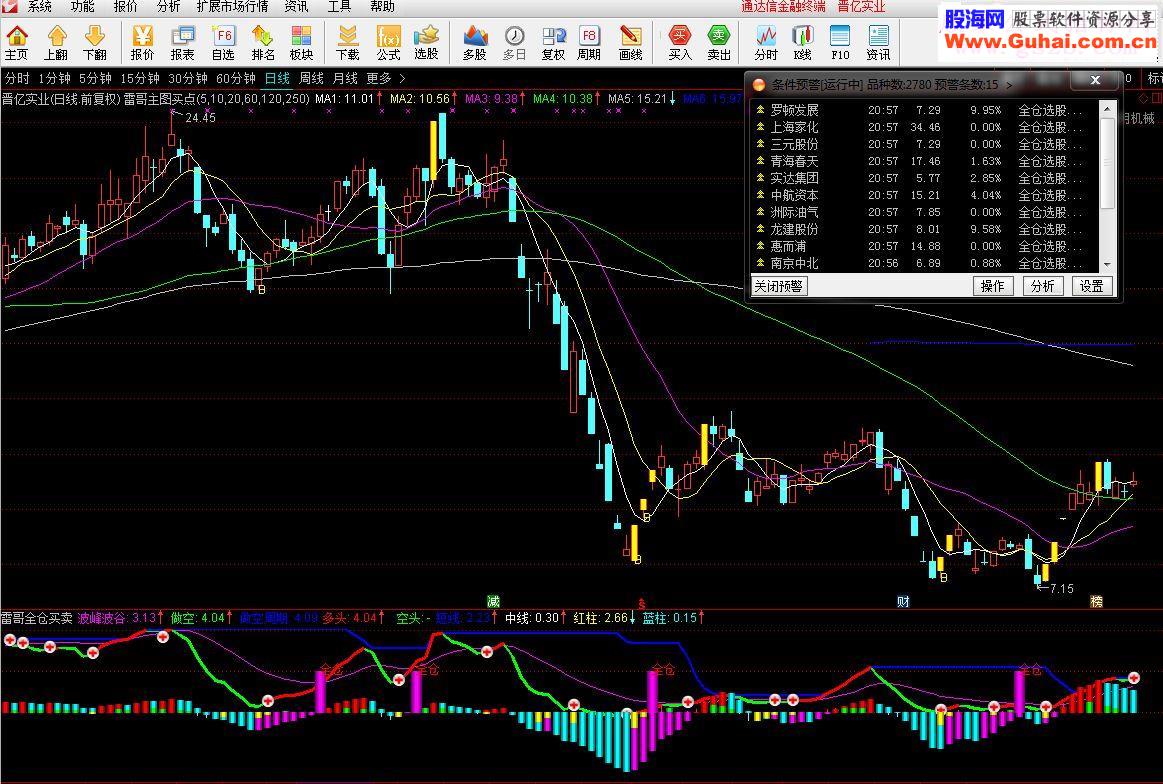Click the 榜 event marker
The image size is (1163, 784).
click(x=1096, y=602)
